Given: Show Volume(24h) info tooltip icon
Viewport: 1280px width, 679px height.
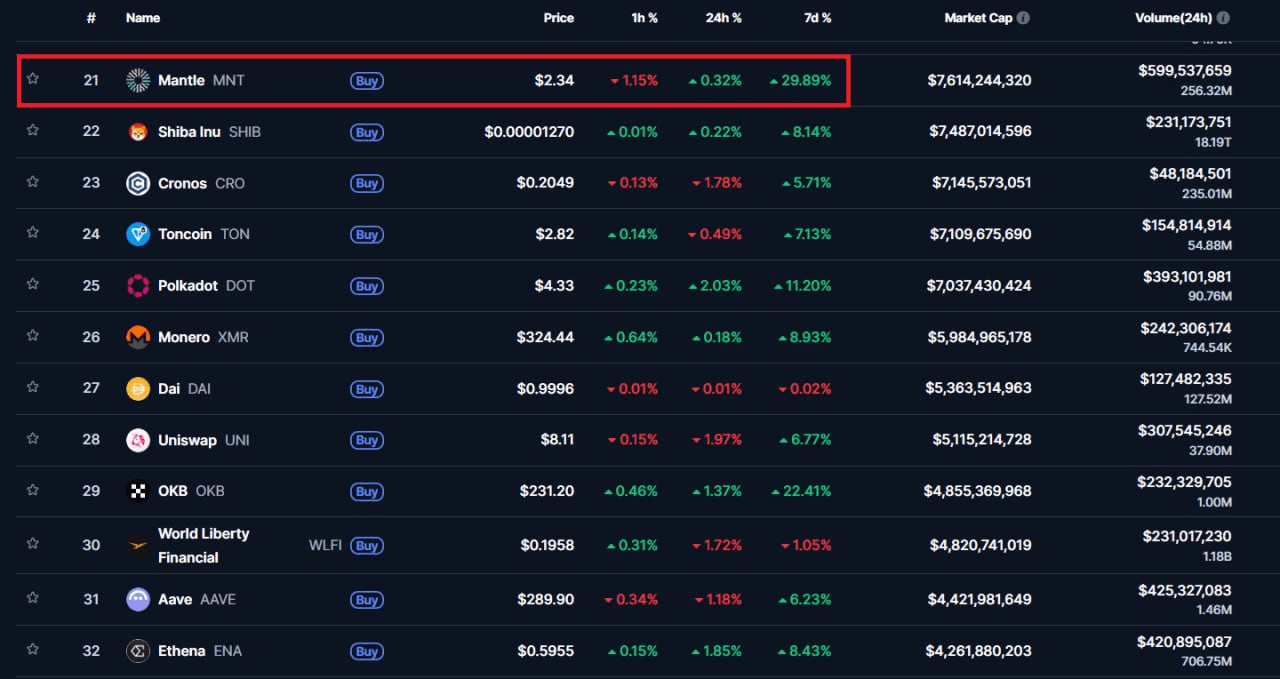Looking at the screenshot, I should 1223,18.
